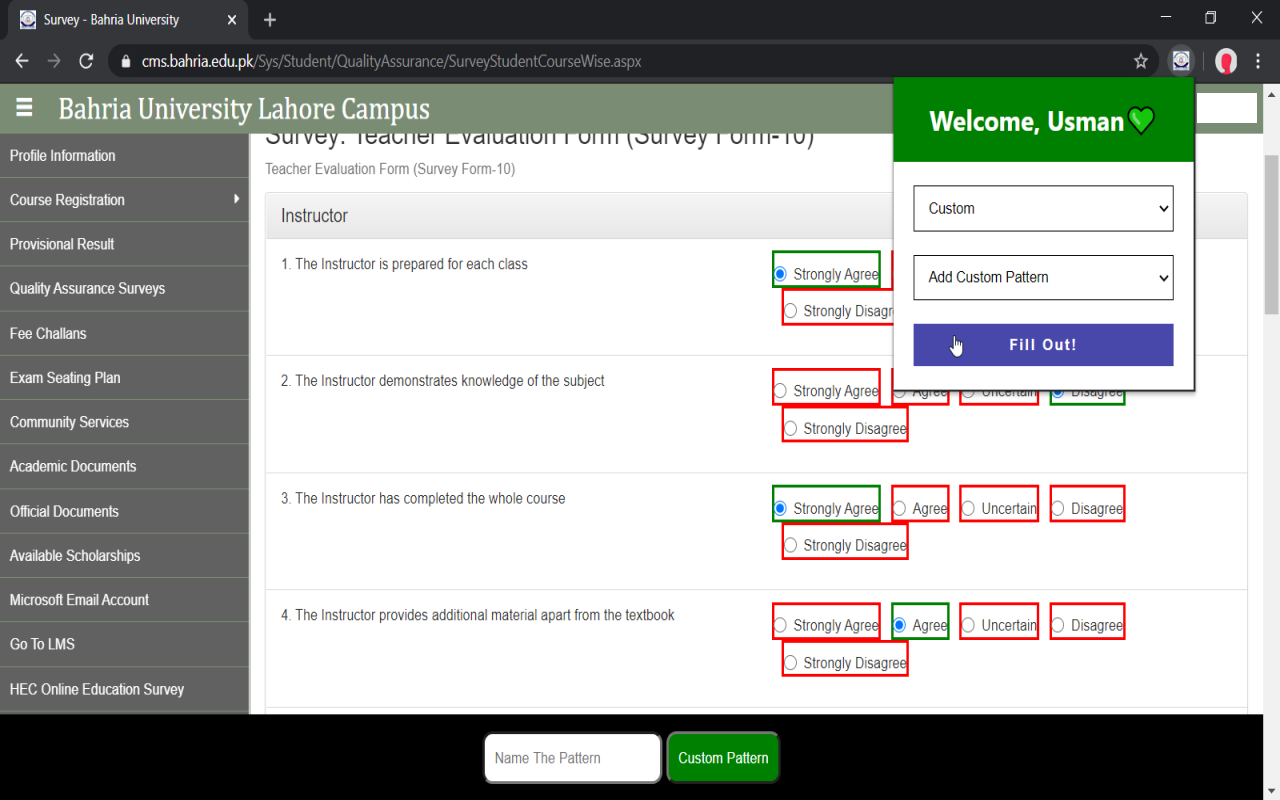Close the Survey - Bahria University tab
The width and height of the screenshot is (1280, 800).
232,20
